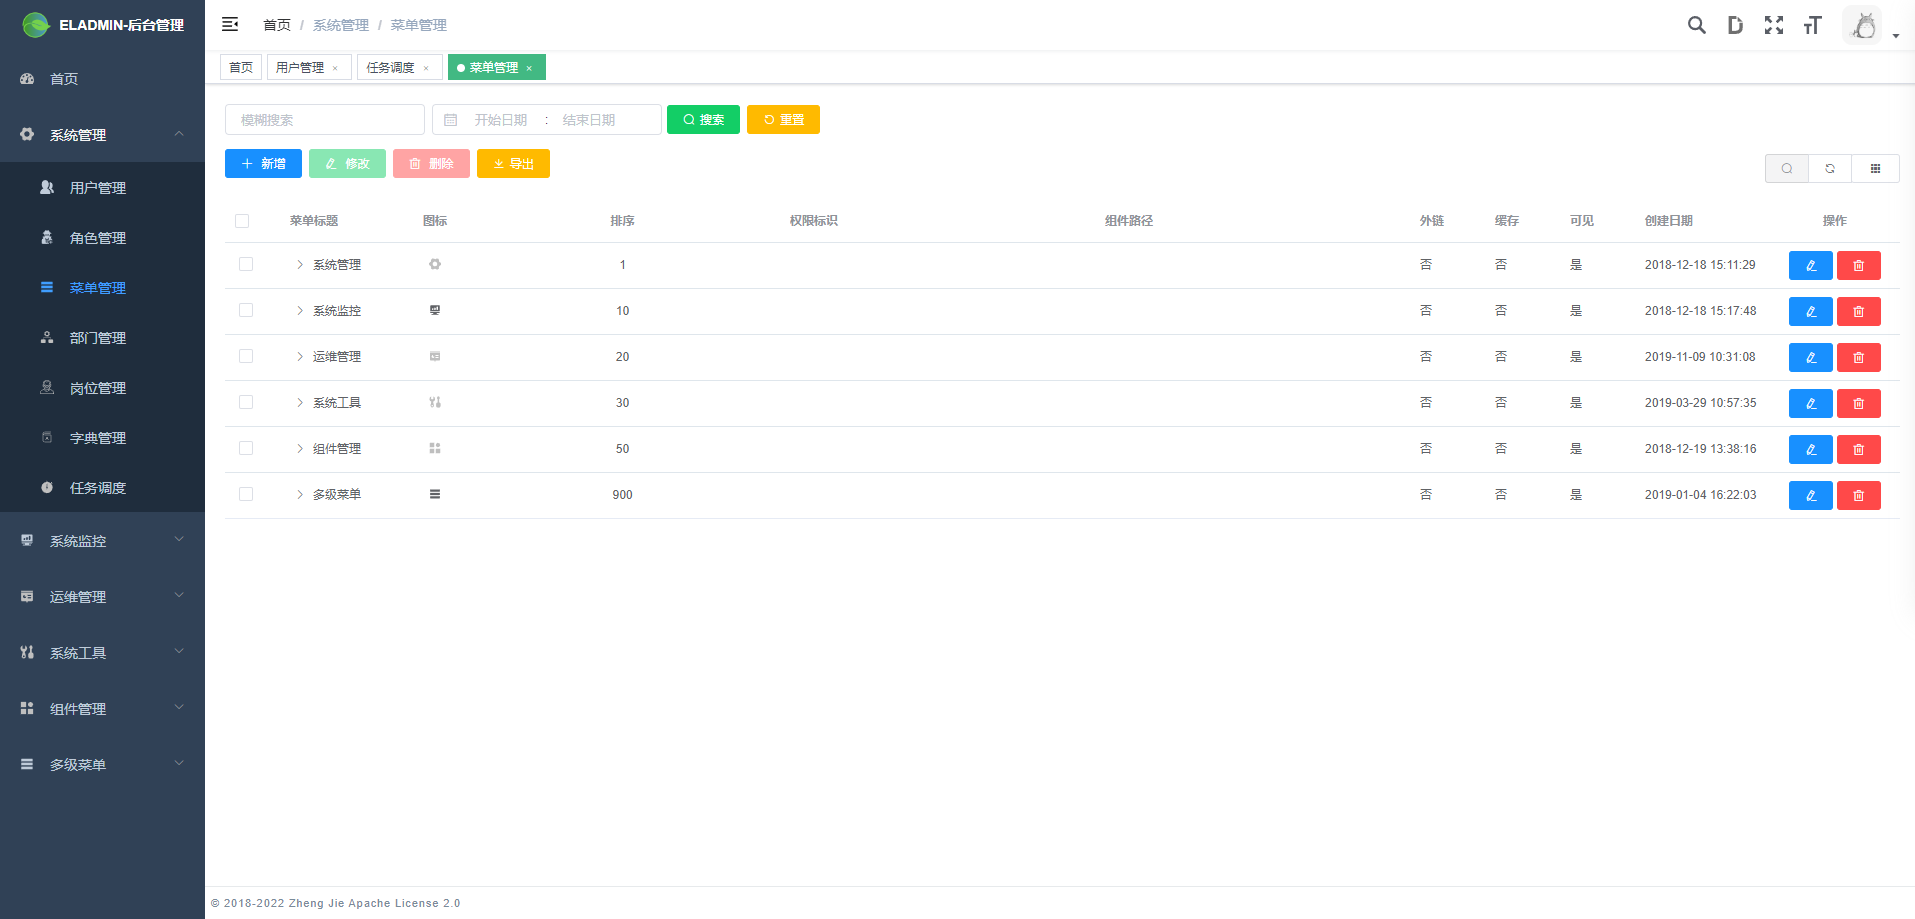Viewport: 1915px width, 919px height.
Task: Delete the 多级菜单 row via trash icon
Action: click(x=1858, y=495)
